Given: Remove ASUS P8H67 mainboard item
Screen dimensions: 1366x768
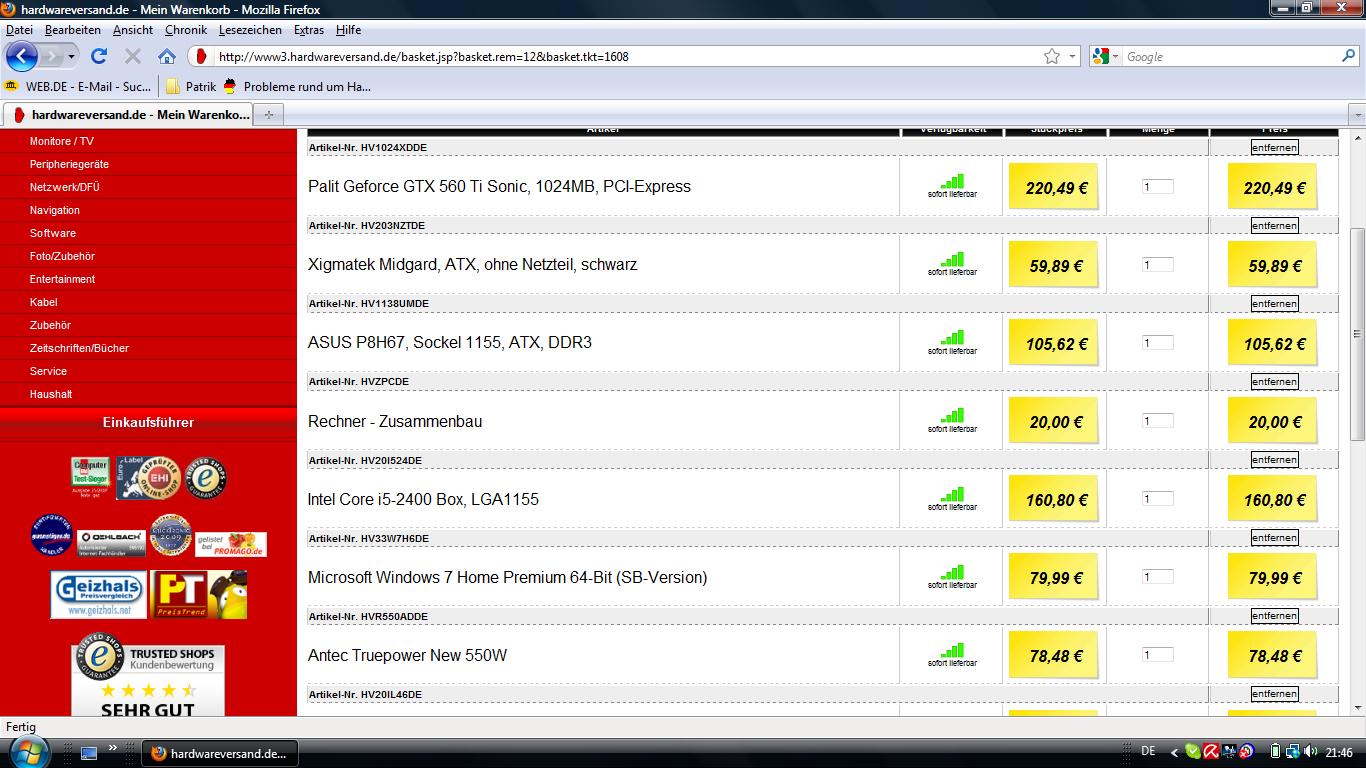Looking at the screenshot, I should pos(1274,304).
